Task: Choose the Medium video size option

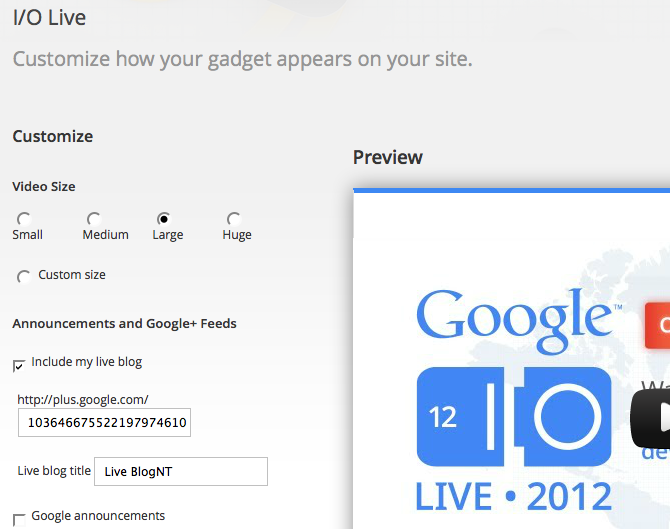Action: tap(93, 219)
